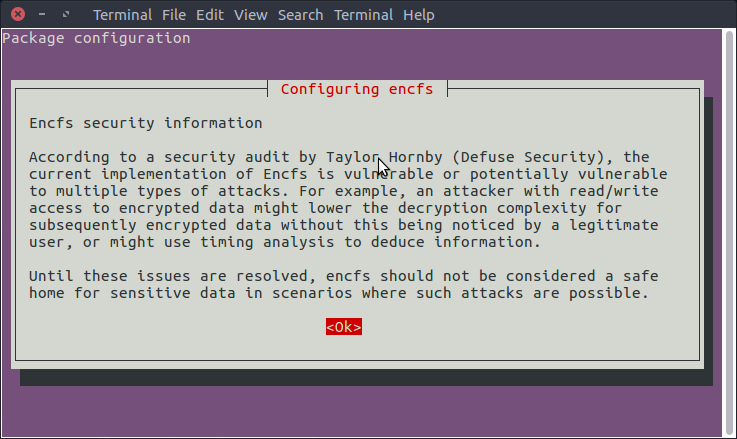This screenshot has height=439, width=737.
Task: Click the 'Package configuration' header text
Action: (96, 38)
